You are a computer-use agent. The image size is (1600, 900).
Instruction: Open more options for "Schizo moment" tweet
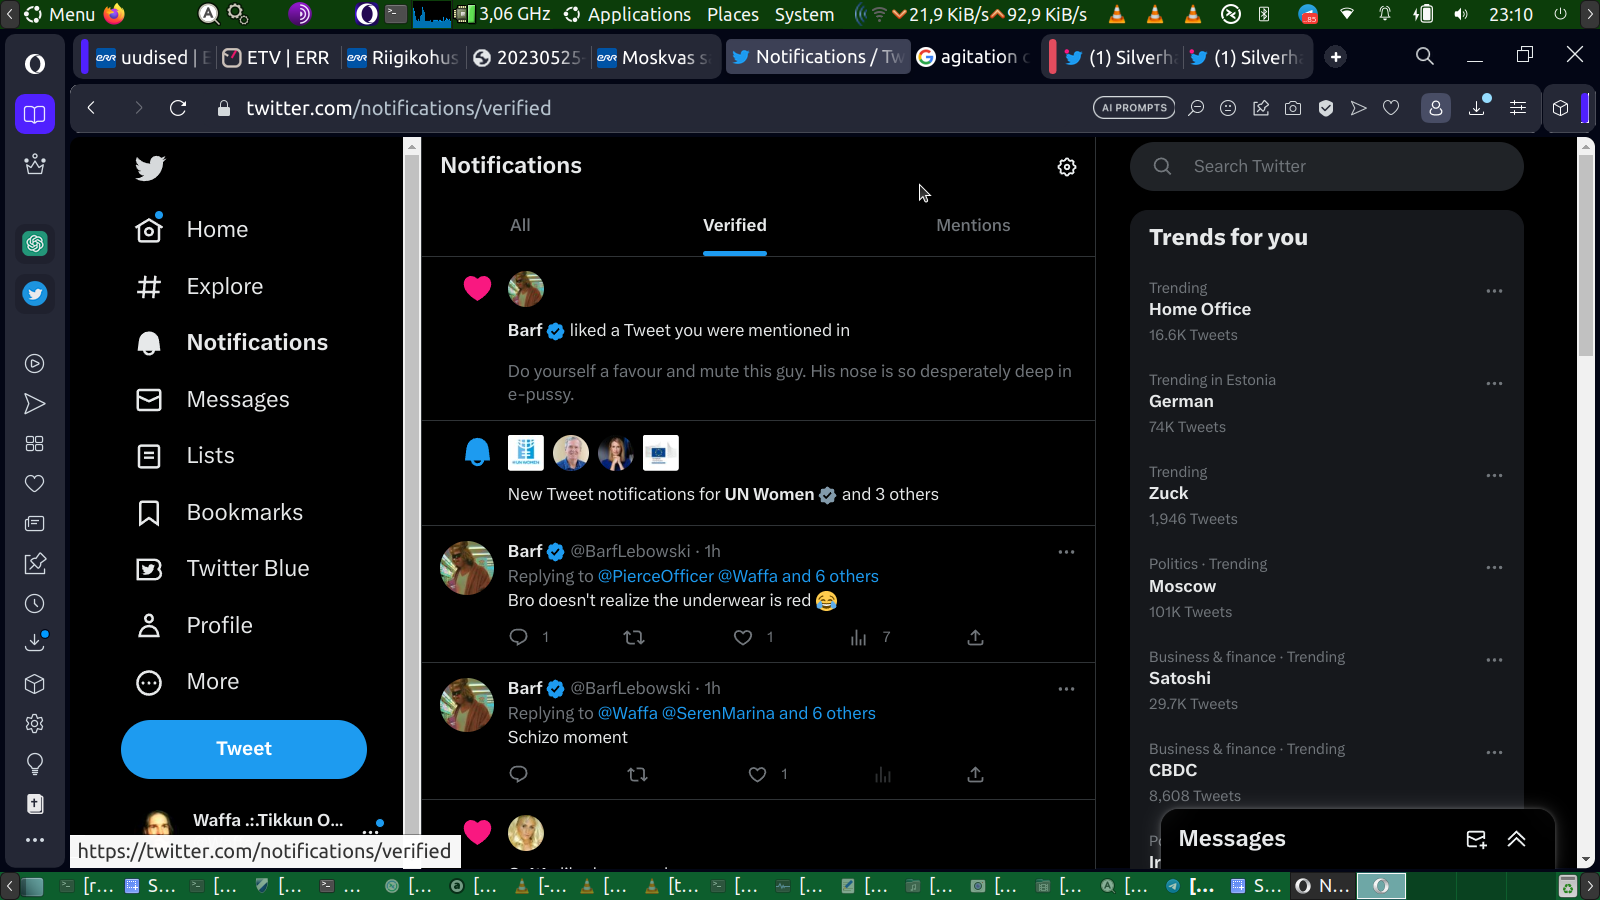click(1067, 689)
